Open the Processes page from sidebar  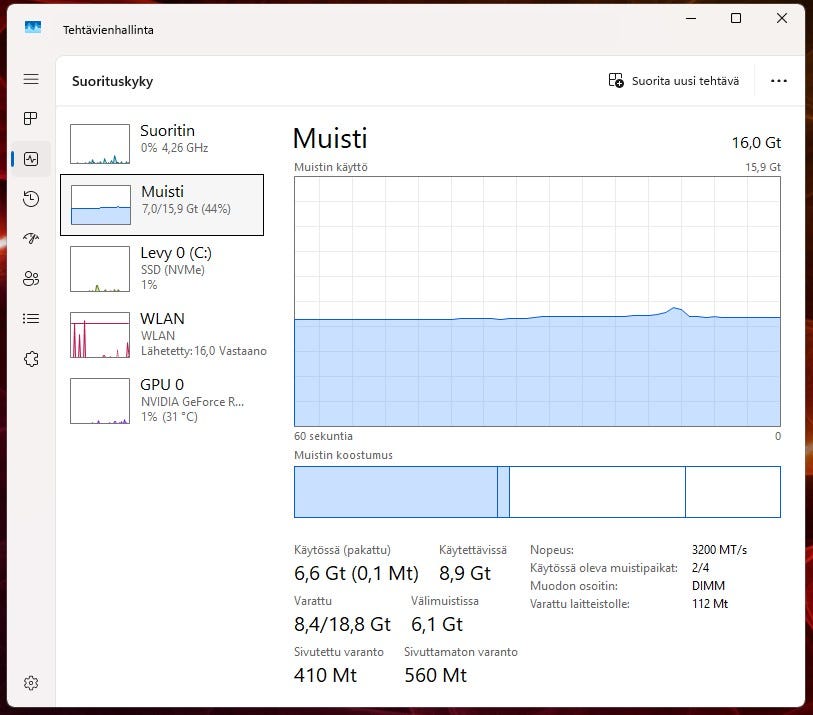tap(31, 119)
